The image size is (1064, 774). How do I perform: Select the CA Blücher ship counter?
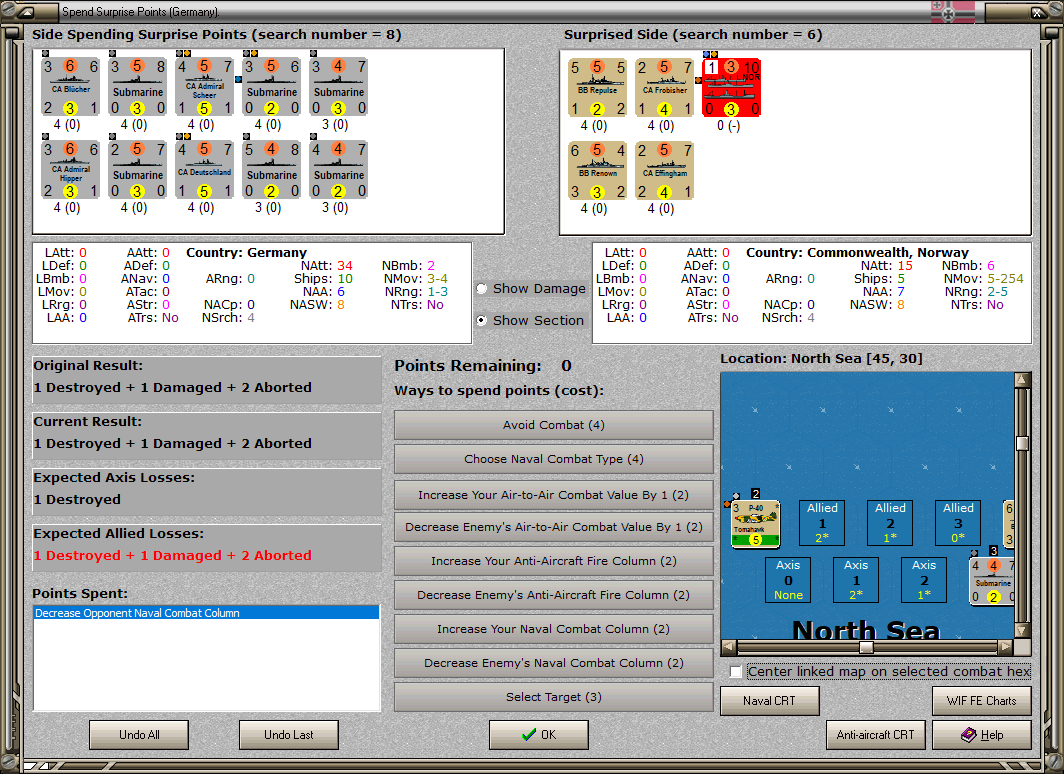point(71,87)
